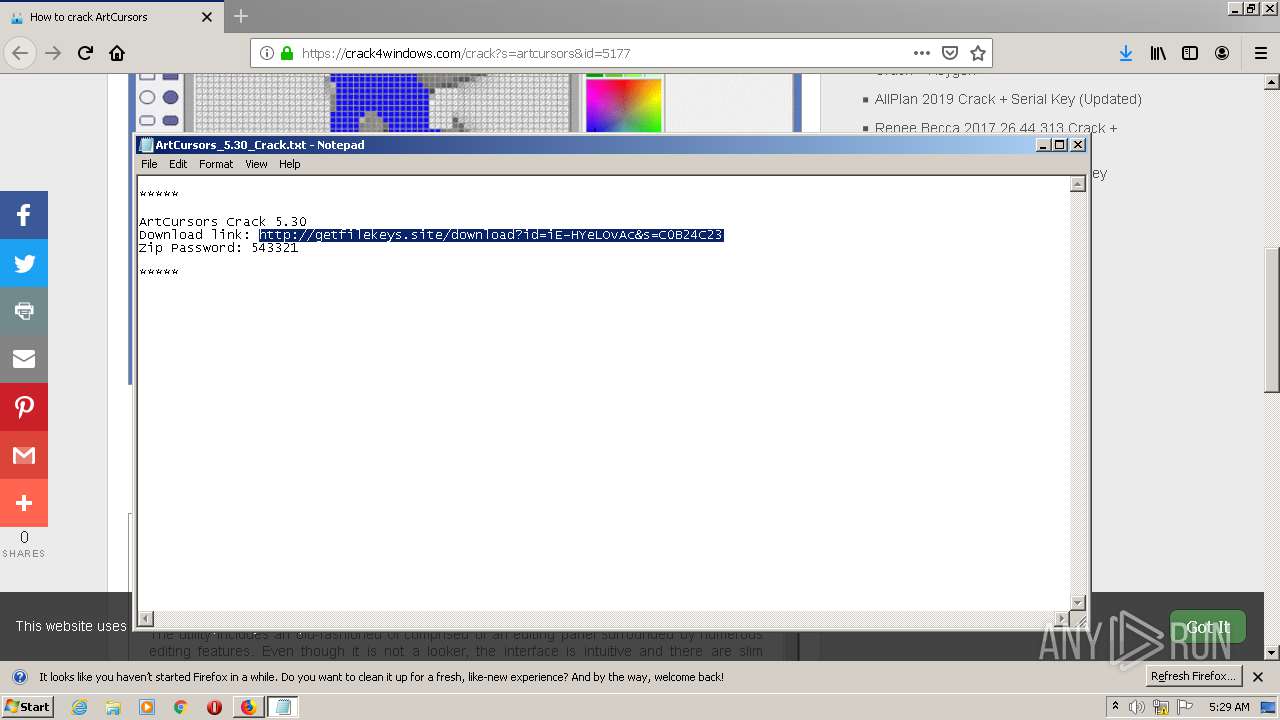
Task: Maximize the Notepad window
Action: click(1060, 145)
